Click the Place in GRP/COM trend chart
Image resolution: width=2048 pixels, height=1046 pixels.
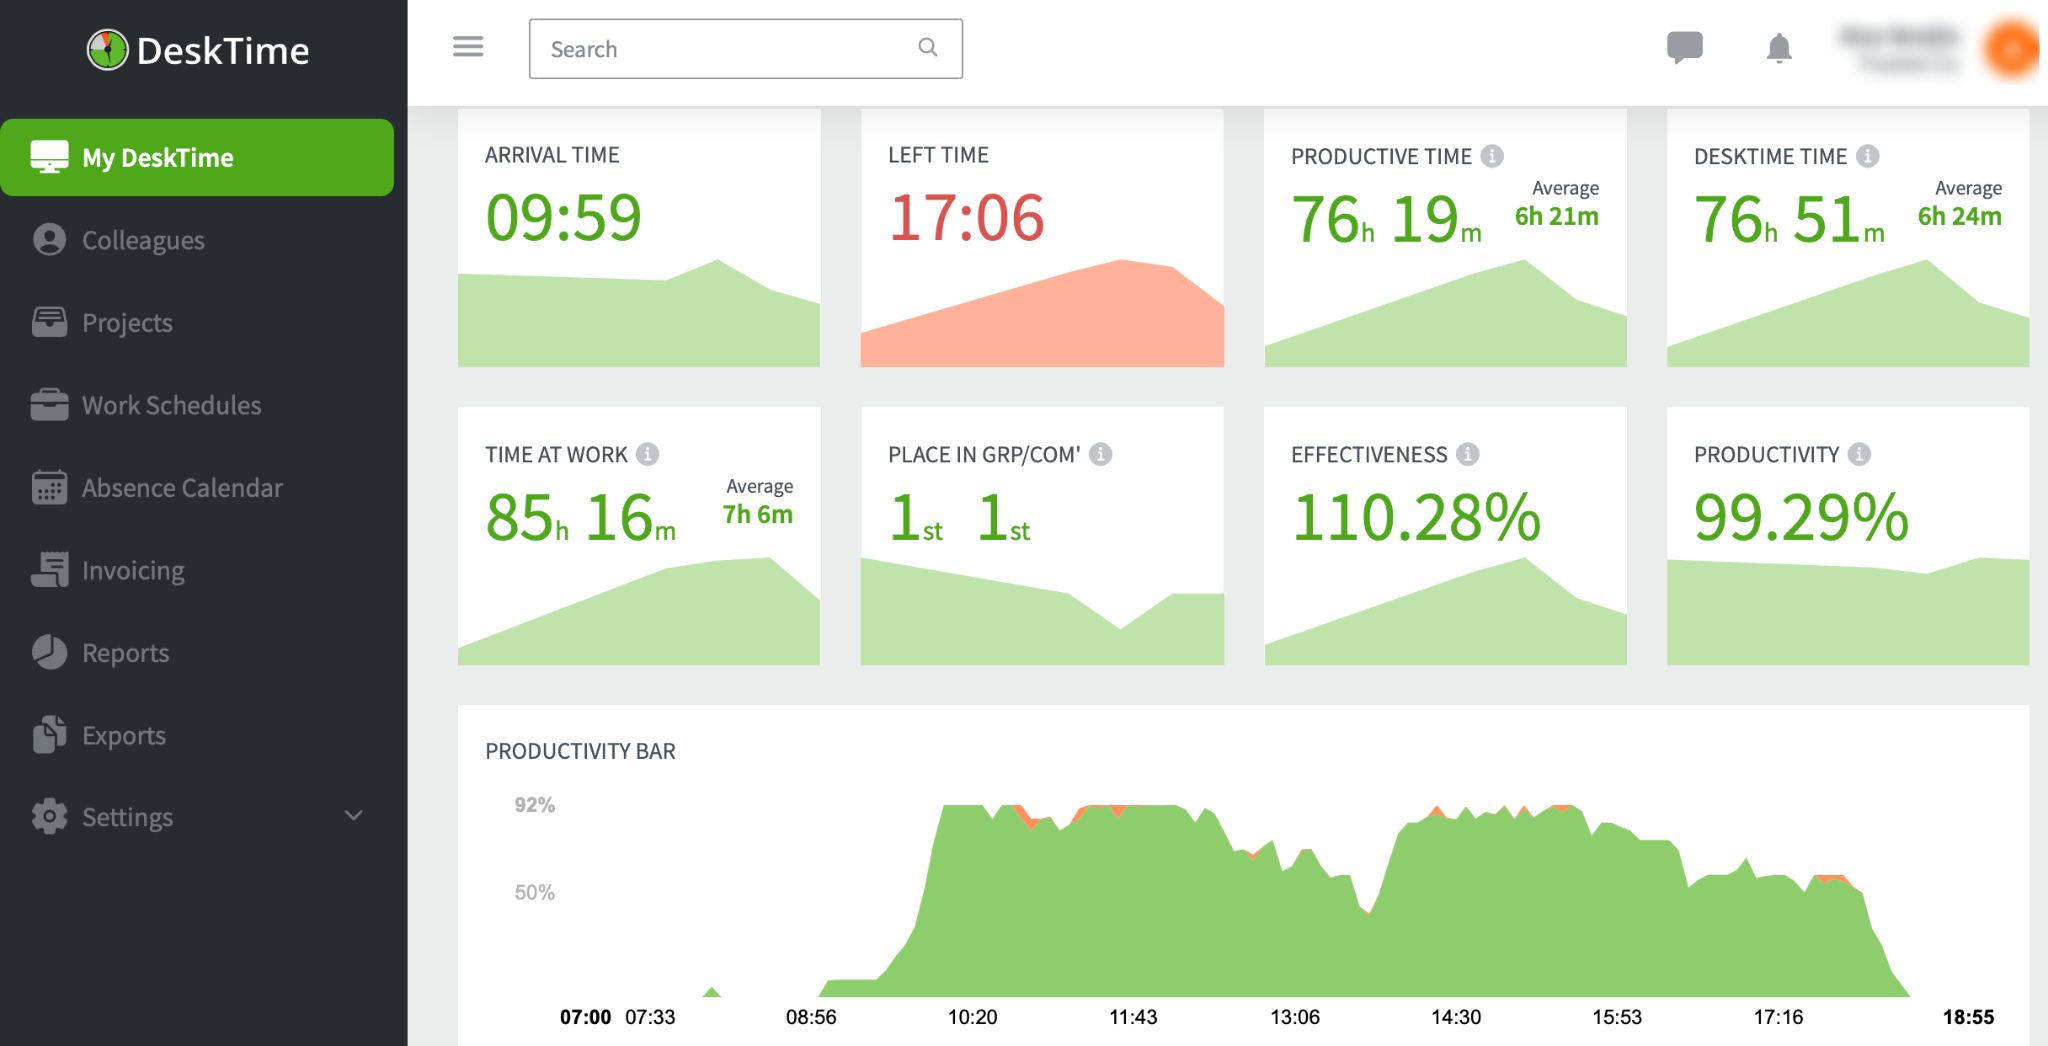(1042, 611)
